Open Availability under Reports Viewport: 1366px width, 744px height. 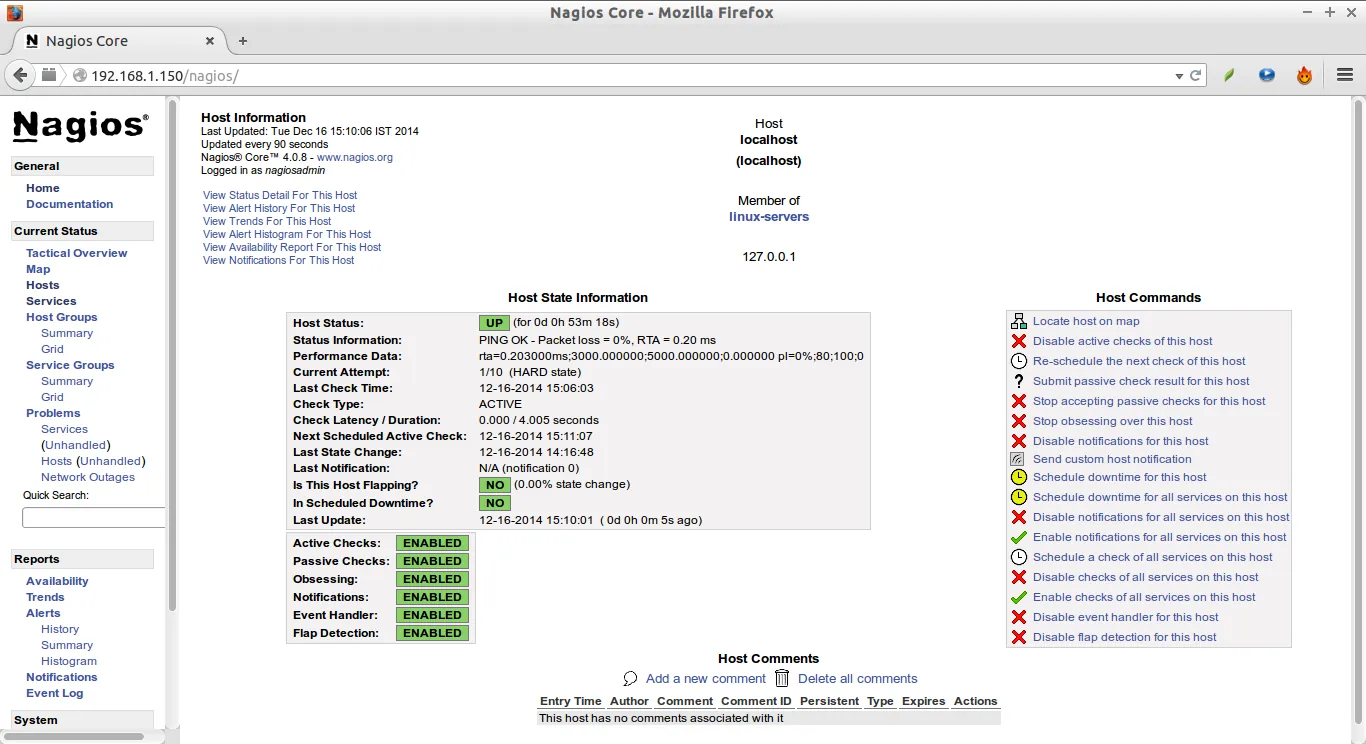[57, 581]
